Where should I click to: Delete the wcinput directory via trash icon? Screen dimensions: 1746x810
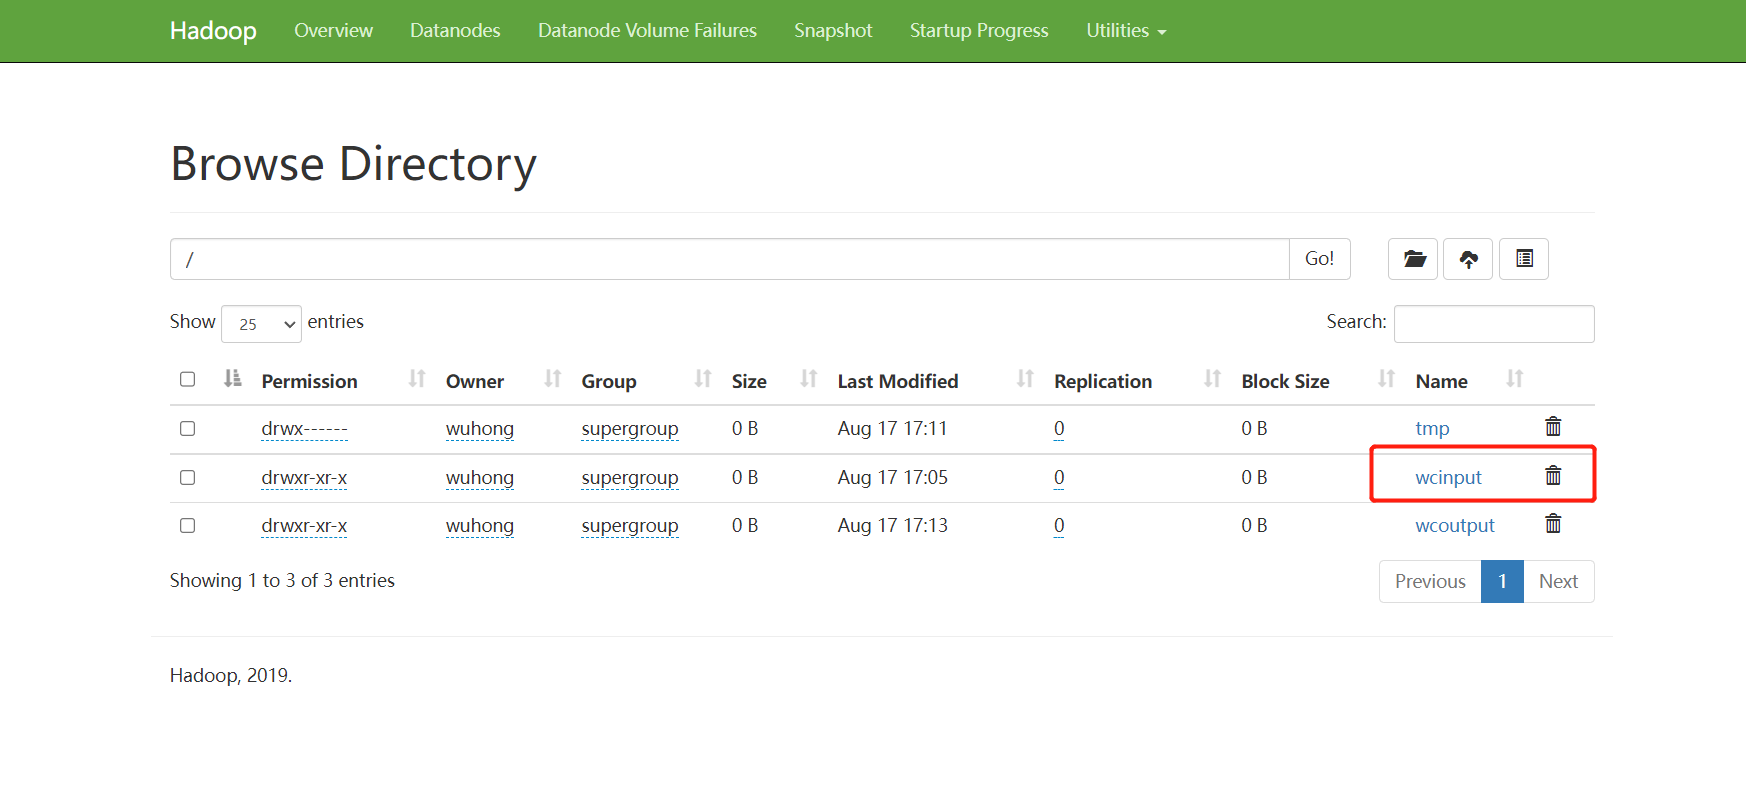1553,475
